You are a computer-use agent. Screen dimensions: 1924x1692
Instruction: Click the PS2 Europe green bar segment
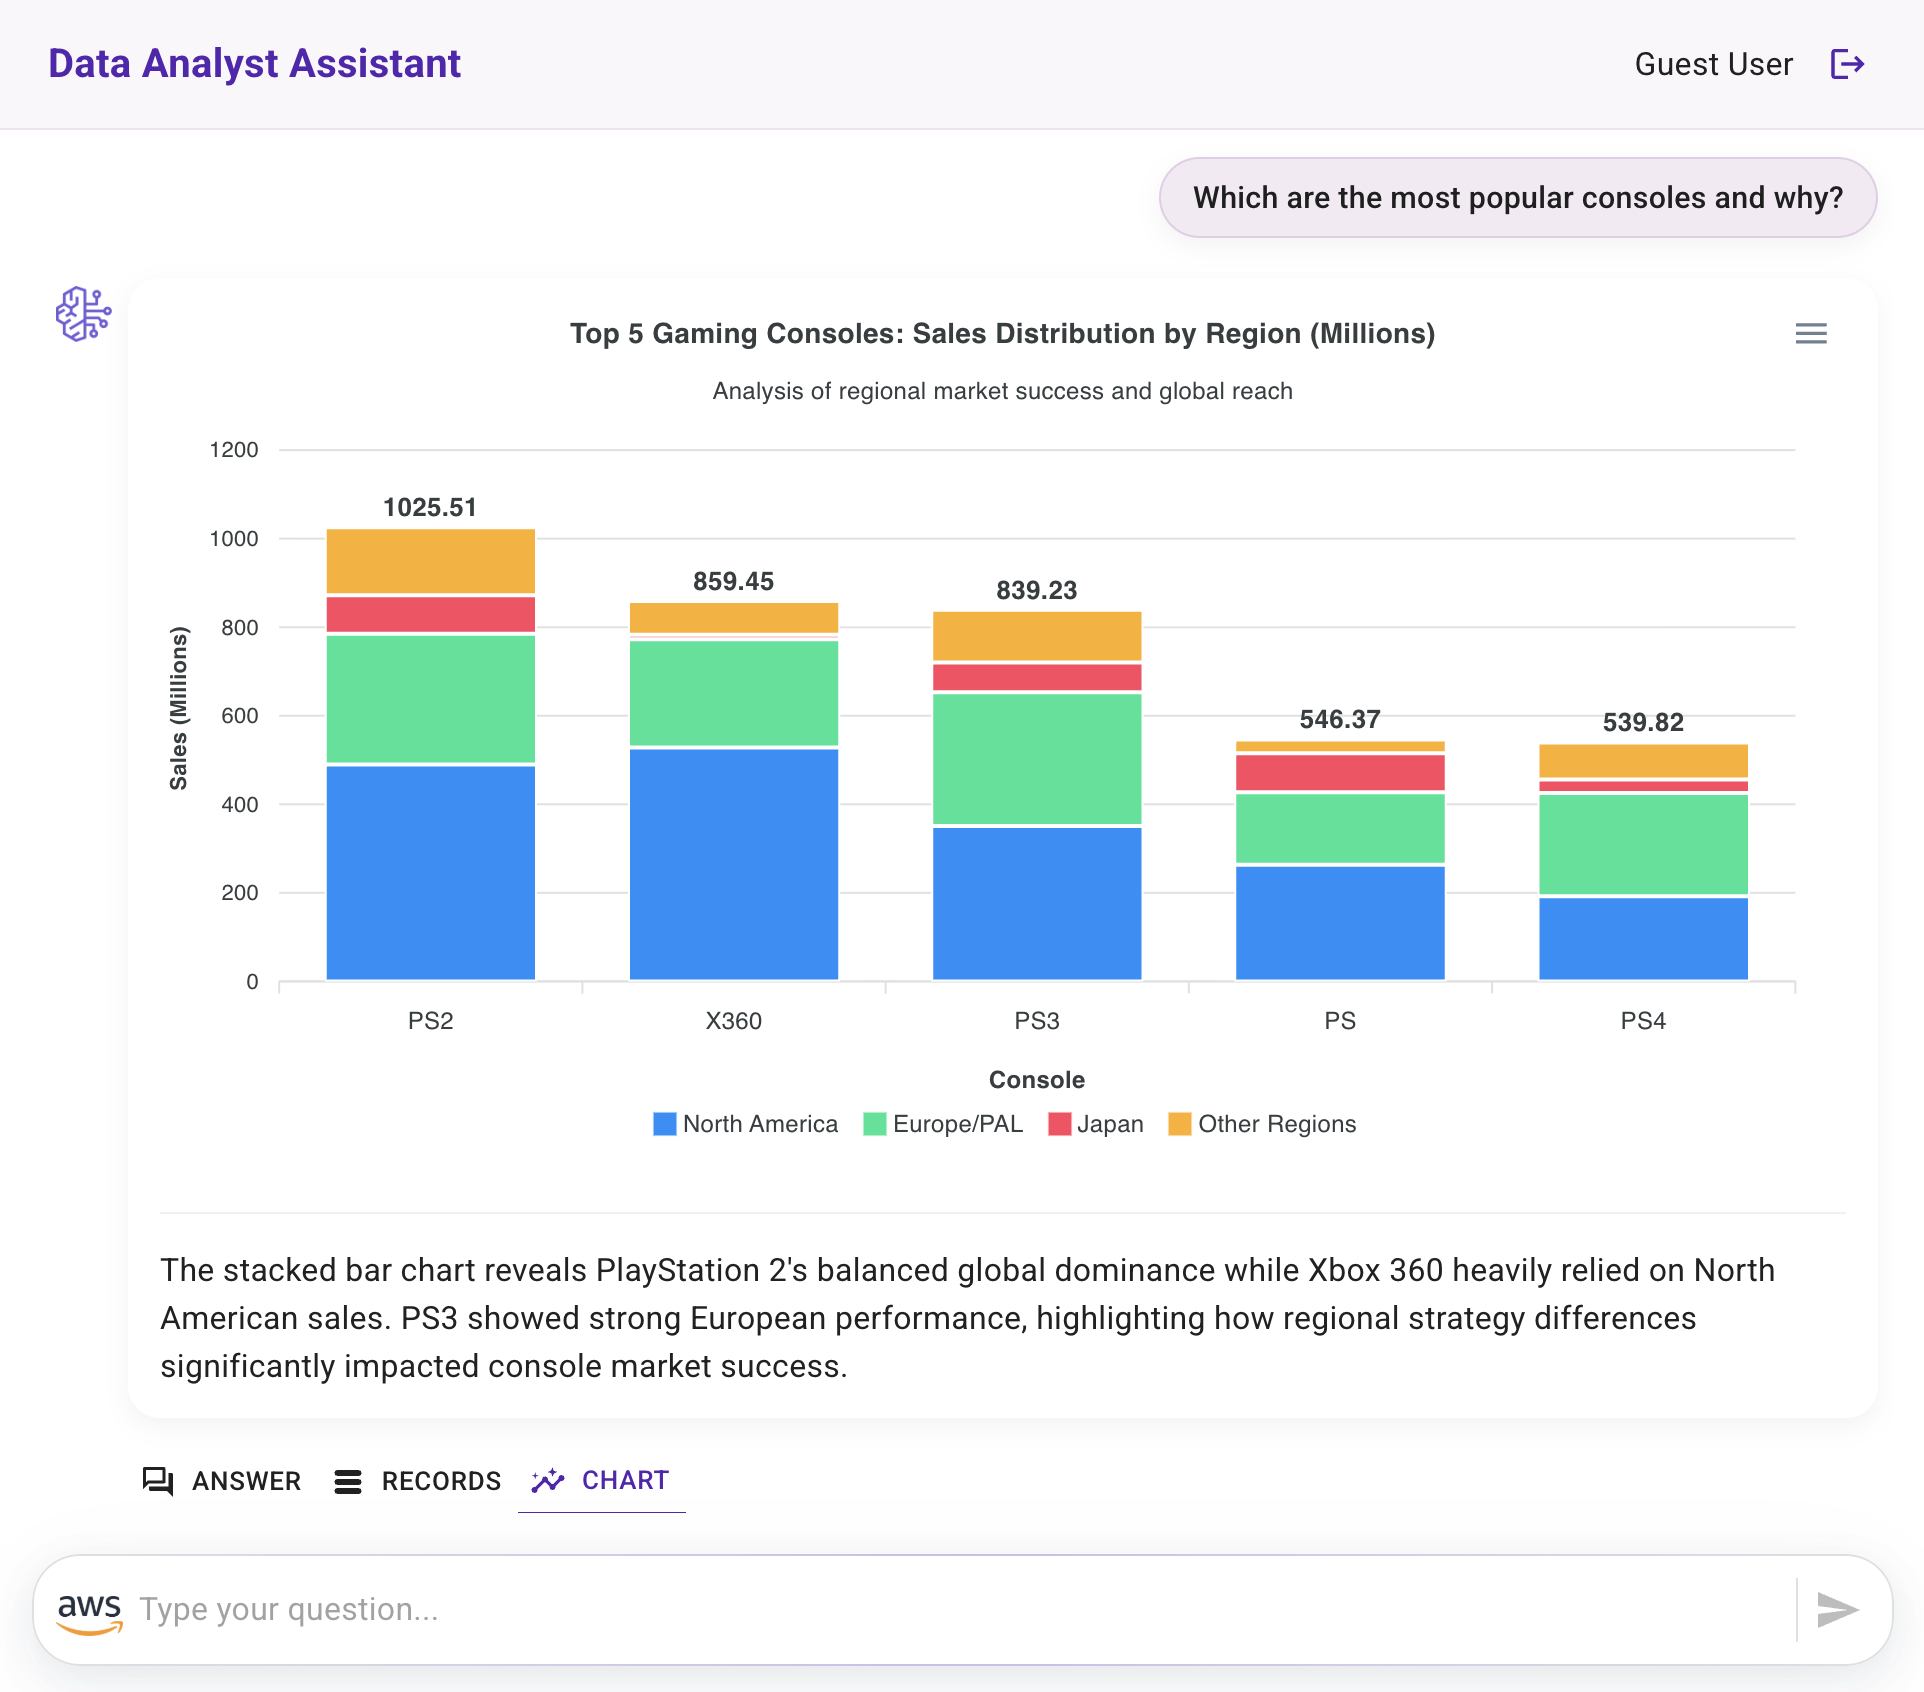coord(431,699)
